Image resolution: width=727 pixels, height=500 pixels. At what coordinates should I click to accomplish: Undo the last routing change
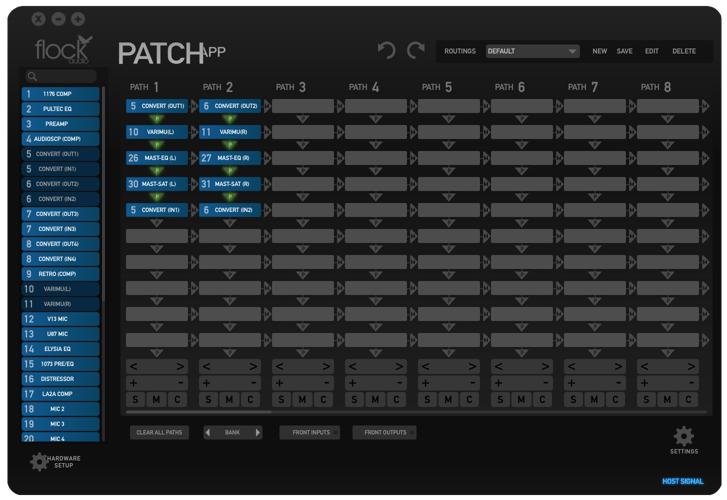[386, 50]
